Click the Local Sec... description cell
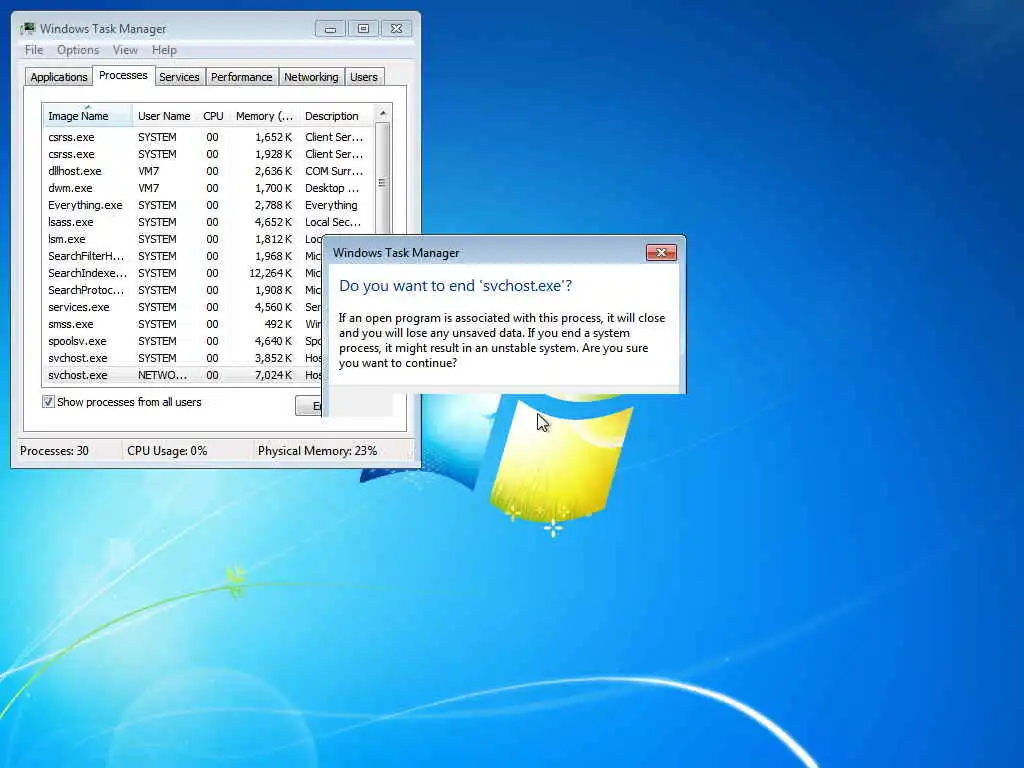 [332, 222]
